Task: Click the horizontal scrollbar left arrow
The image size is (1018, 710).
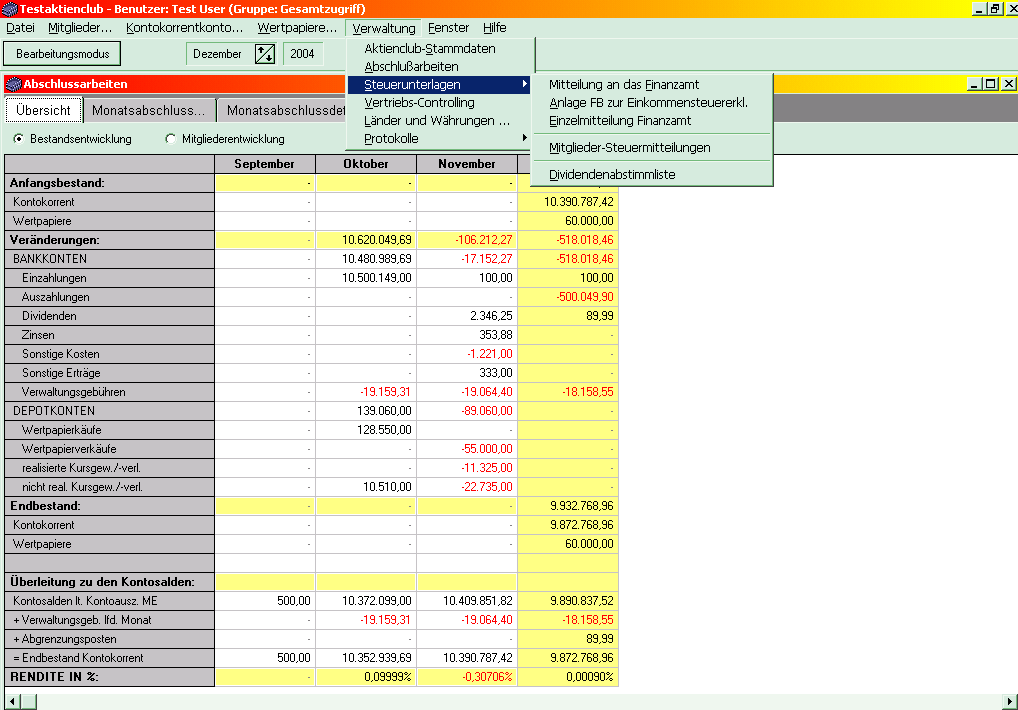Action: [12, 702]
